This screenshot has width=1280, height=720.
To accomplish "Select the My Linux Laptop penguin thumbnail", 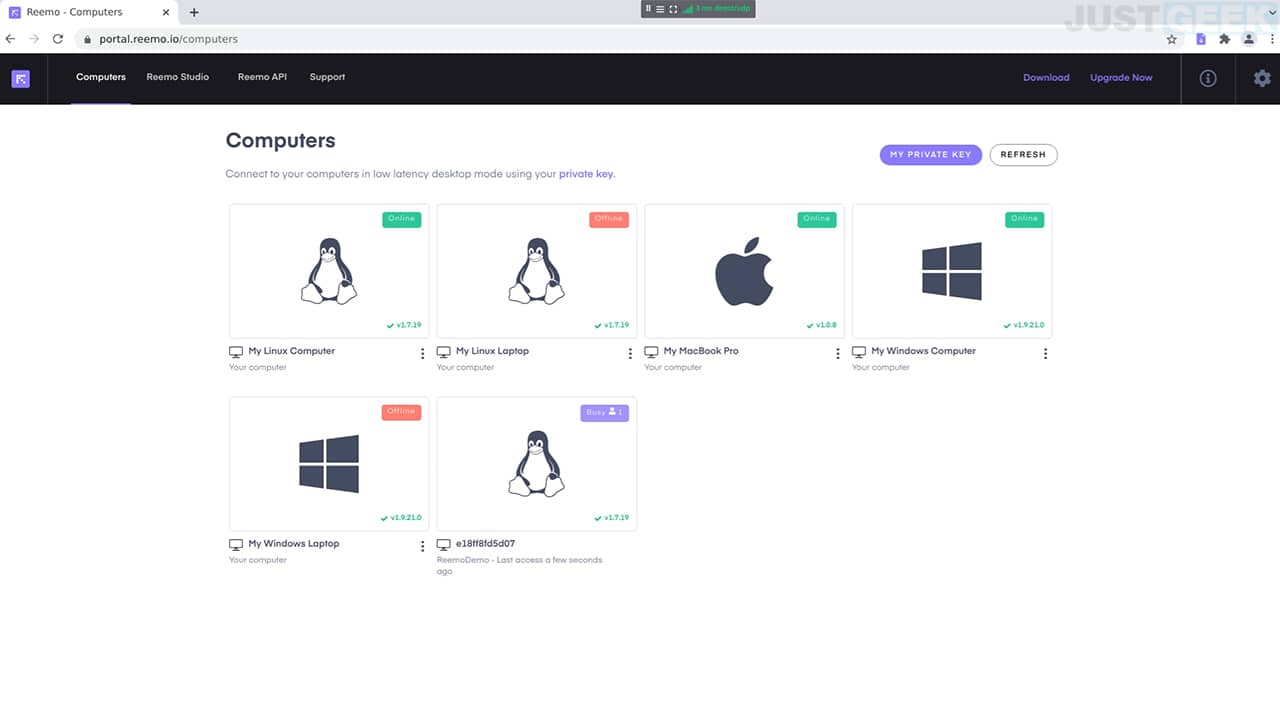I will pyautogui.click(x=537, y=271).
